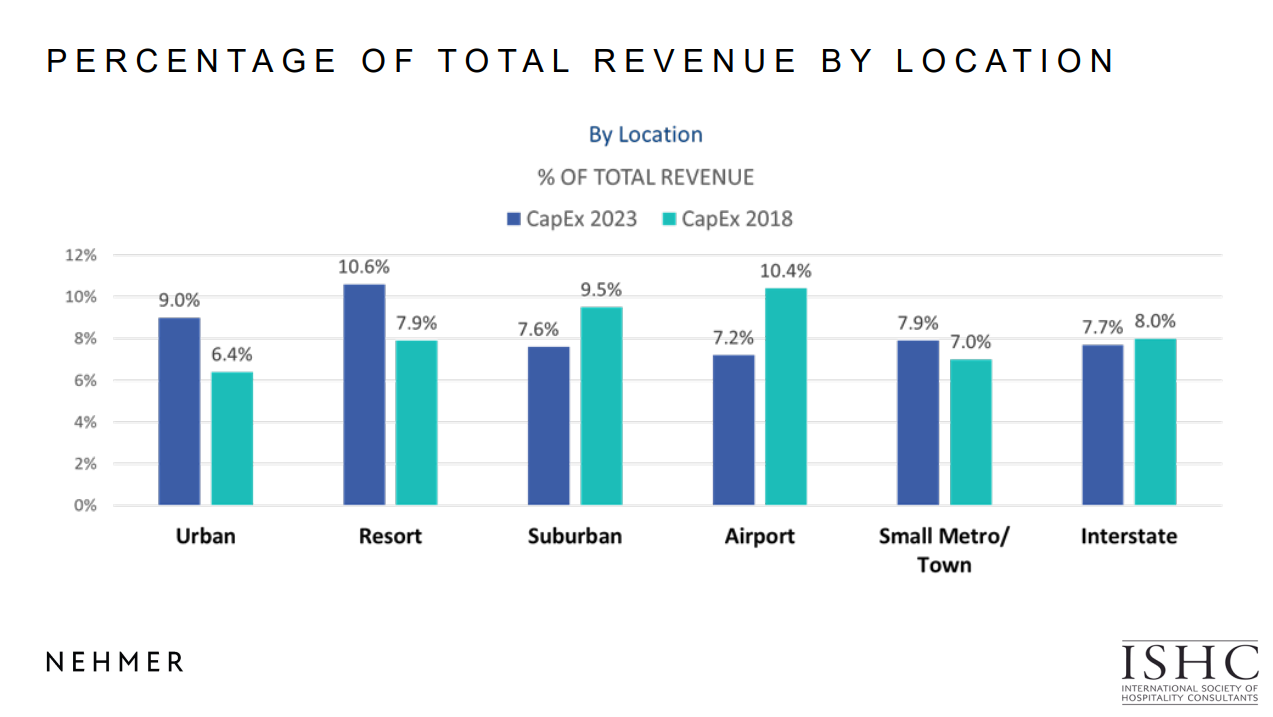Select the "% OF TOTAL REVENUE" subtitle

(x=645, y=178)
